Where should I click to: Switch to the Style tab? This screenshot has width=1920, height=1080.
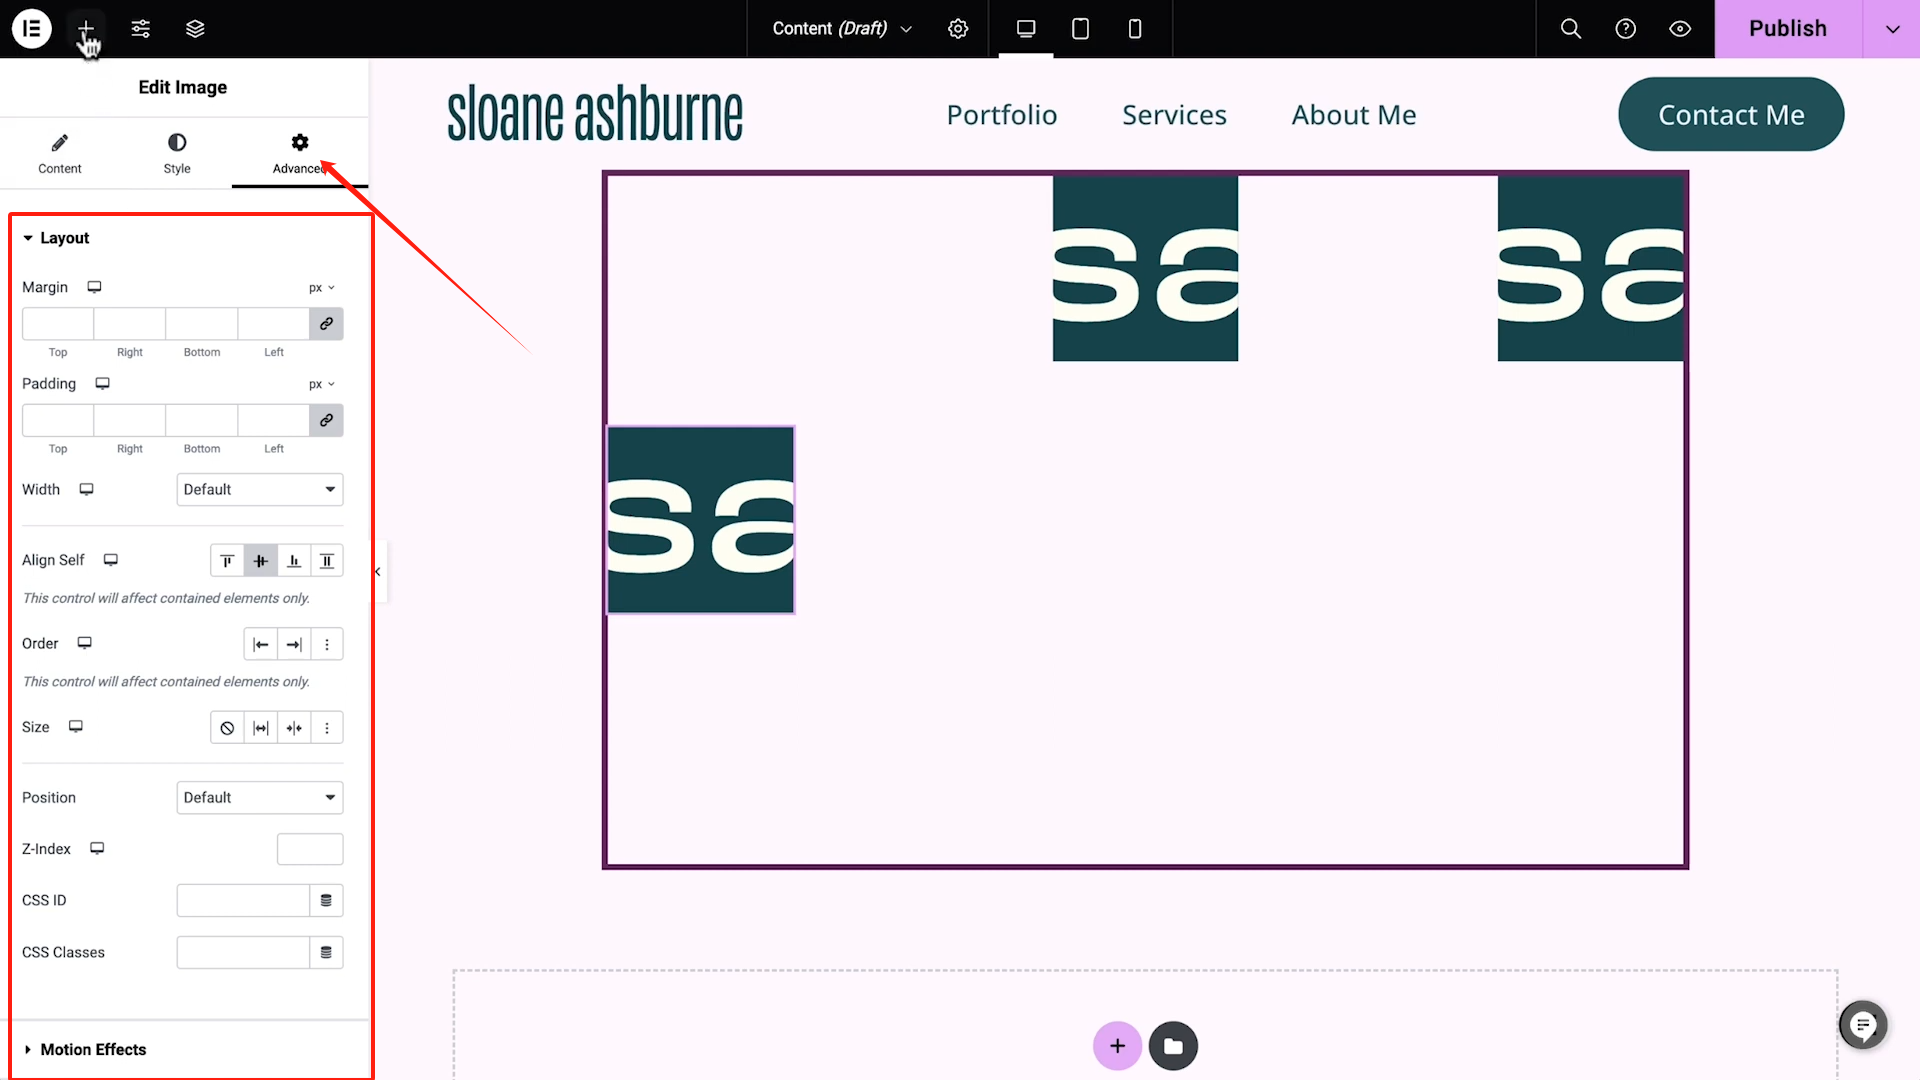click(177, 152)
